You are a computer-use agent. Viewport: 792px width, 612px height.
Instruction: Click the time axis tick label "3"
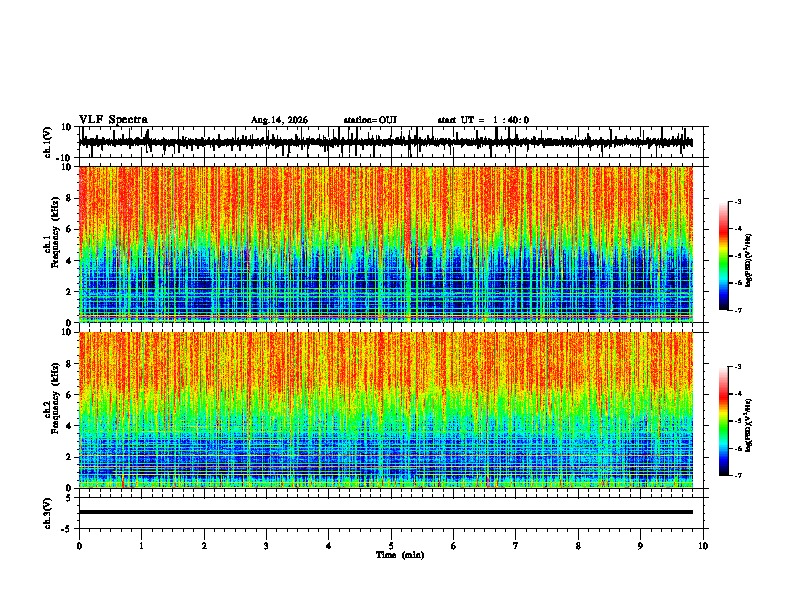pyautogui.click(x=266, y=546)
